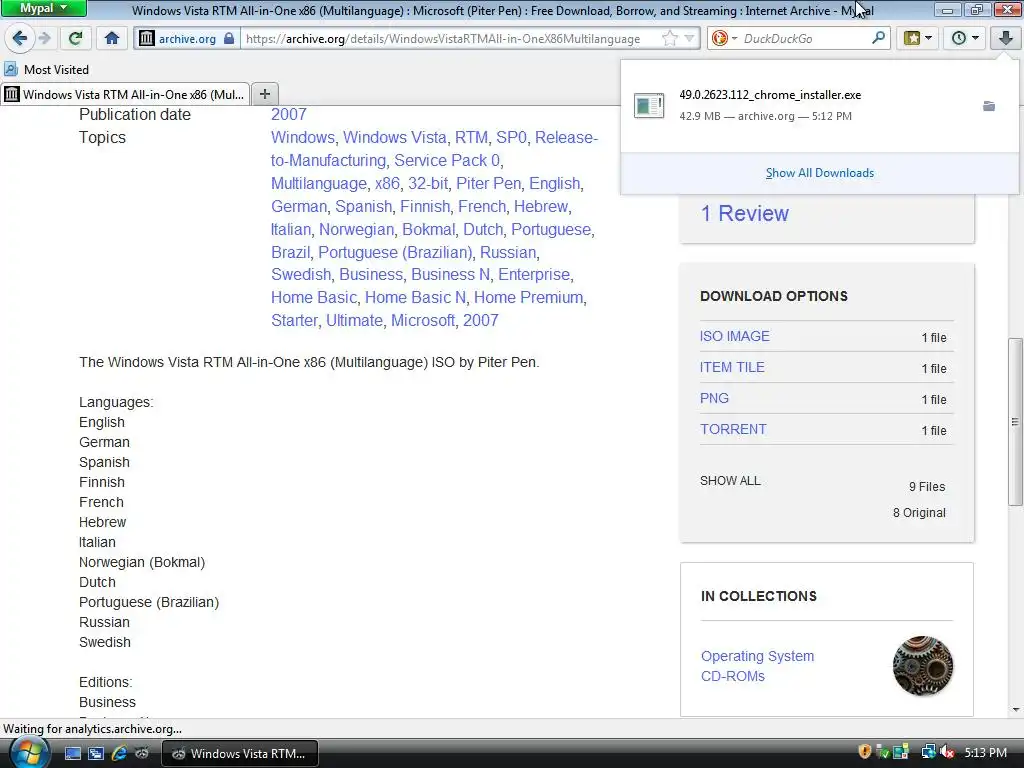
Task: Open the Service Pack 0 topic link
Action: (x=447, y=161)
